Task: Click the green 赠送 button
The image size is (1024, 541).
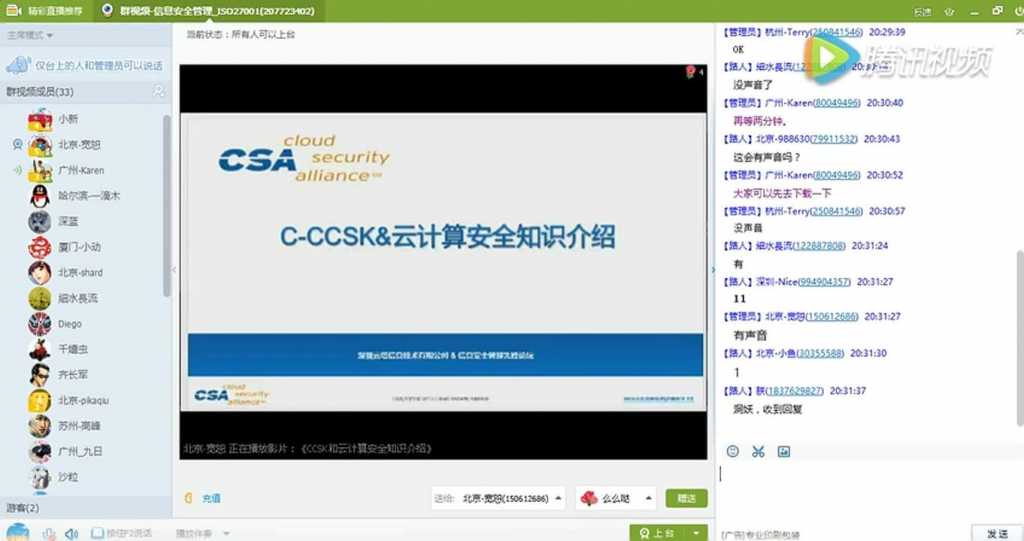Action: pos(686,499)
